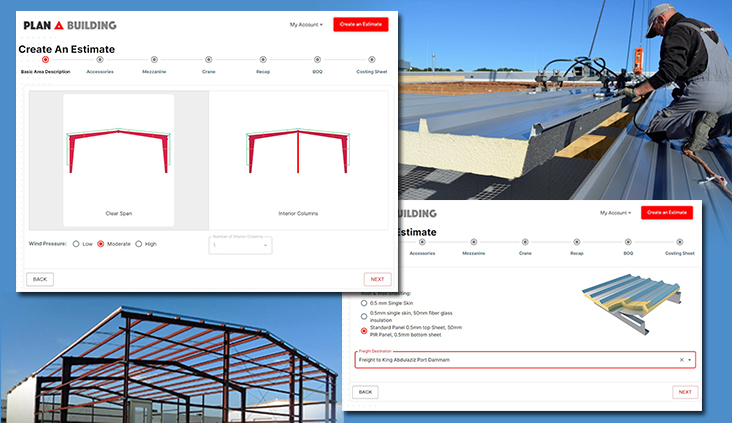Viewport: 732px width, 423px height.
Task: Go to the Crane step circle in the sheeting window
Action: 525,242
